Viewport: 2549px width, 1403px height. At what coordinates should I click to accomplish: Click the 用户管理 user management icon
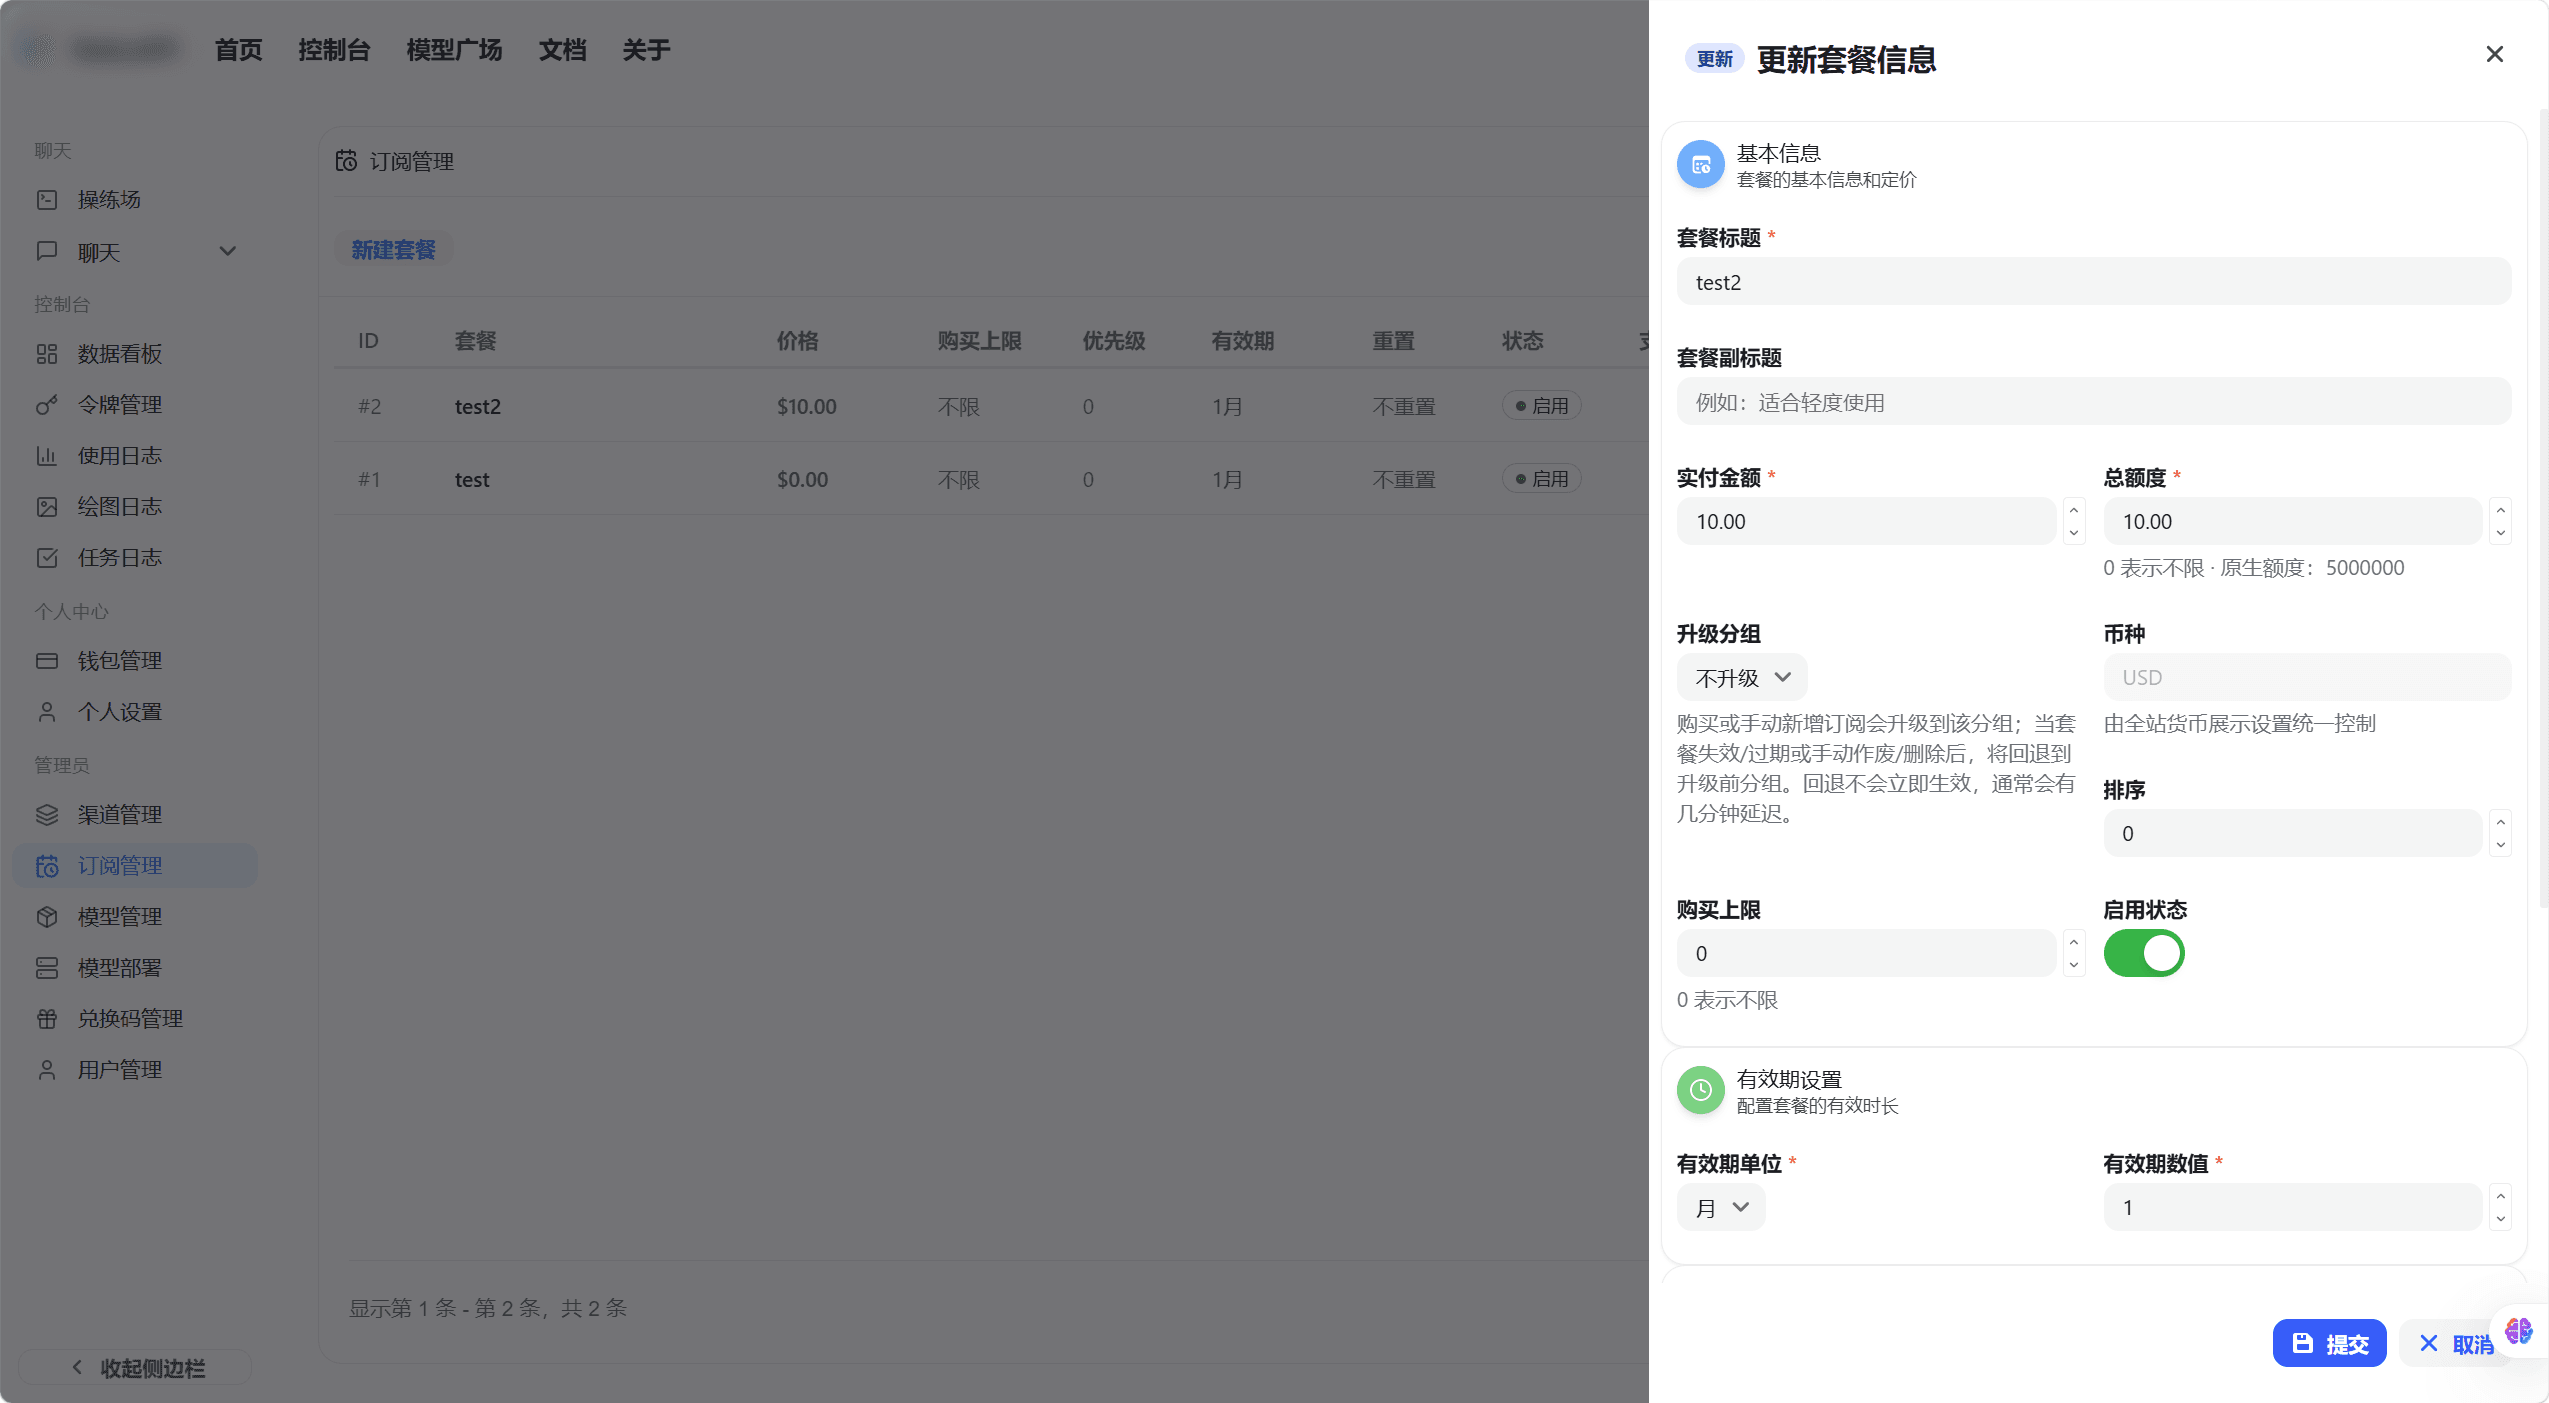click(48, 1068)
